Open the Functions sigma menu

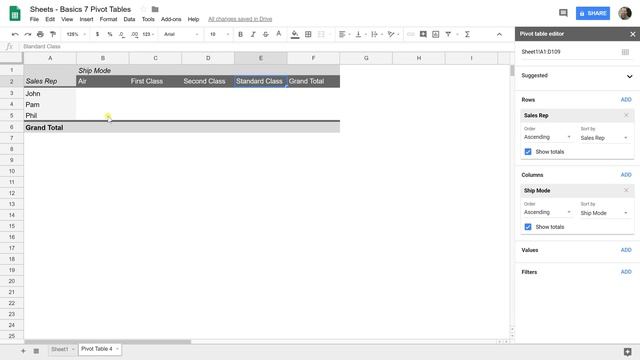pyautogui.click(x=467, y=34)
